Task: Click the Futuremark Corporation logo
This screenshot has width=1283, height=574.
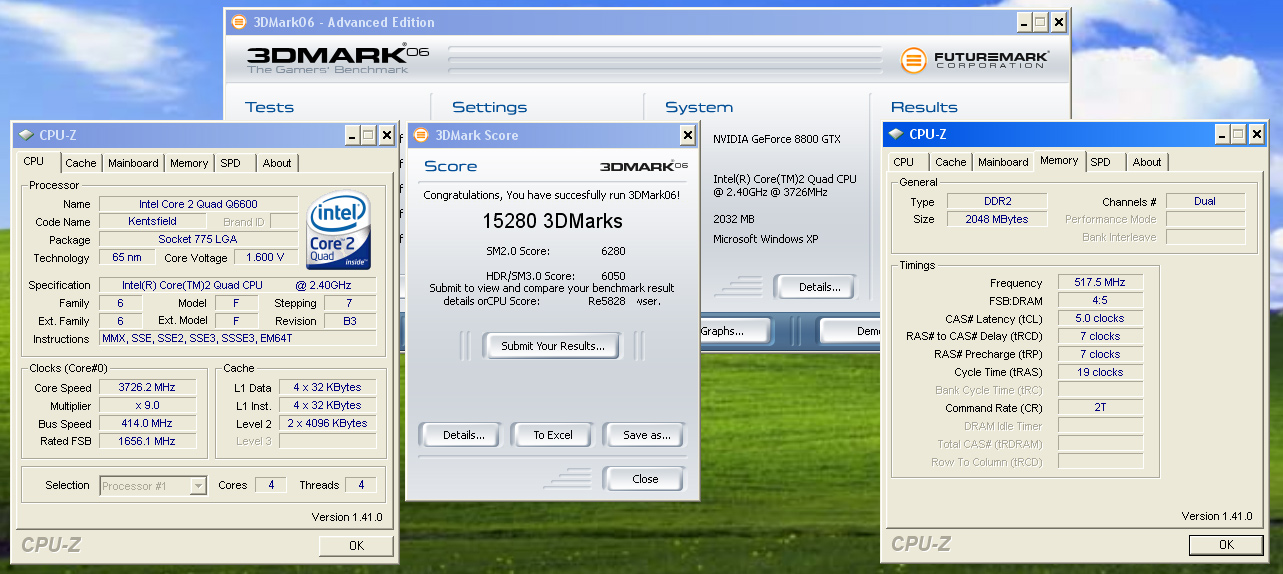Action: pos(973,60)
